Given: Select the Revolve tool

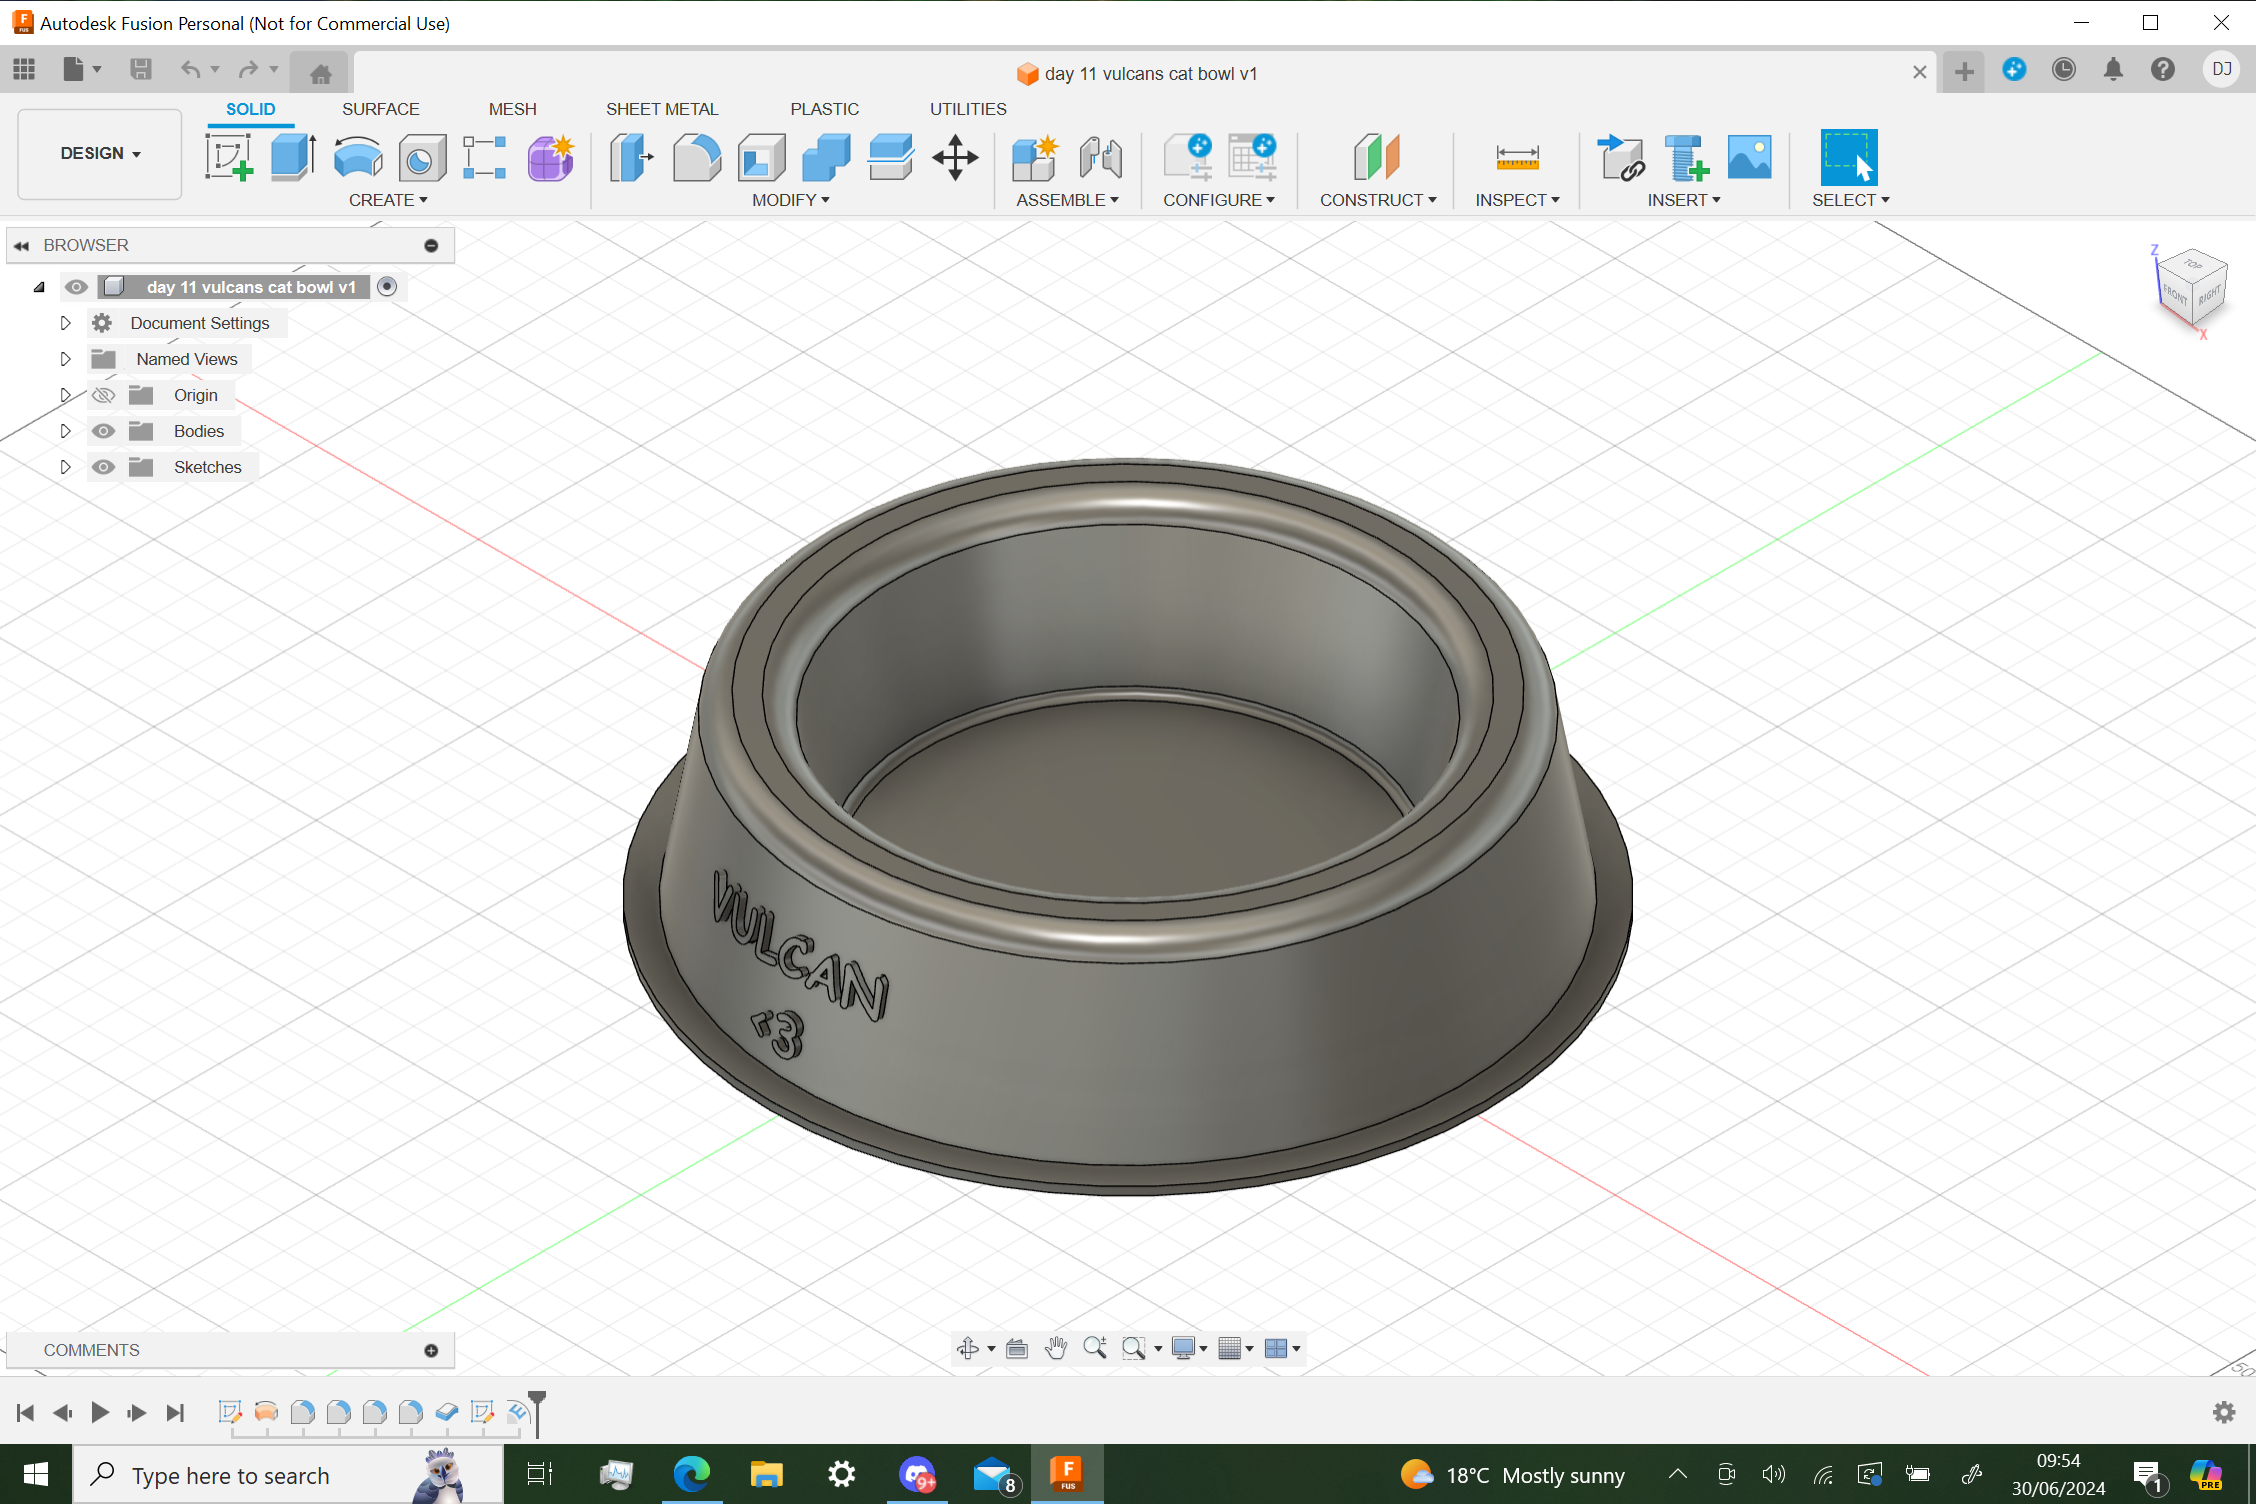Looking at the screenshot, I should click(x=357, y=158).
